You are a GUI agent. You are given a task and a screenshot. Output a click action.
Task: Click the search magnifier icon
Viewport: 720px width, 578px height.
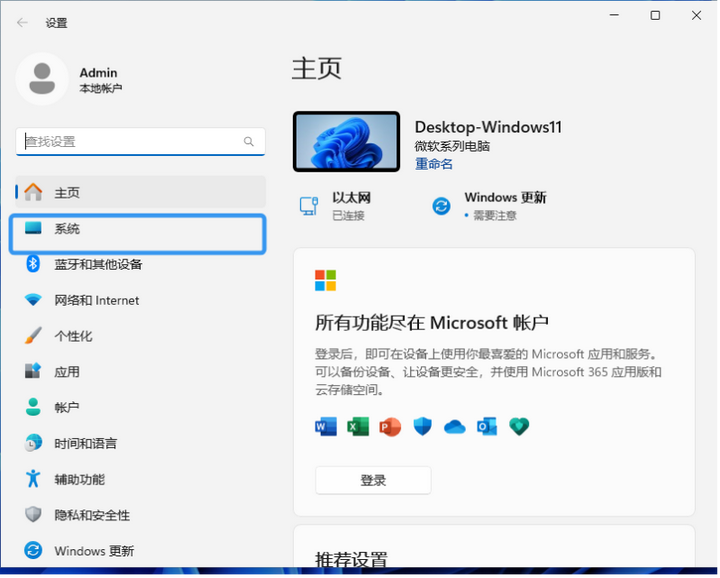click(249, 142)
